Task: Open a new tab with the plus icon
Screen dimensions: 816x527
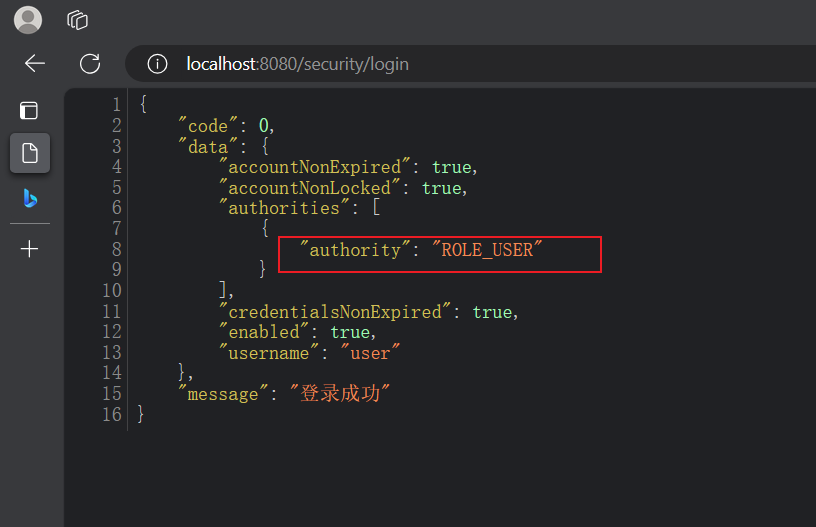Action: coord(30,249)
